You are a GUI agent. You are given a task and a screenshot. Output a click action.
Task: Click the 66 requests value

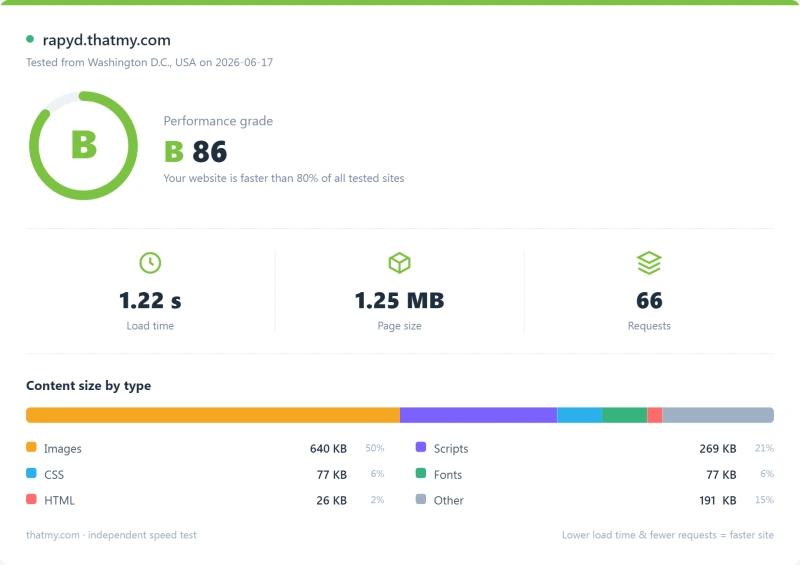649,300
